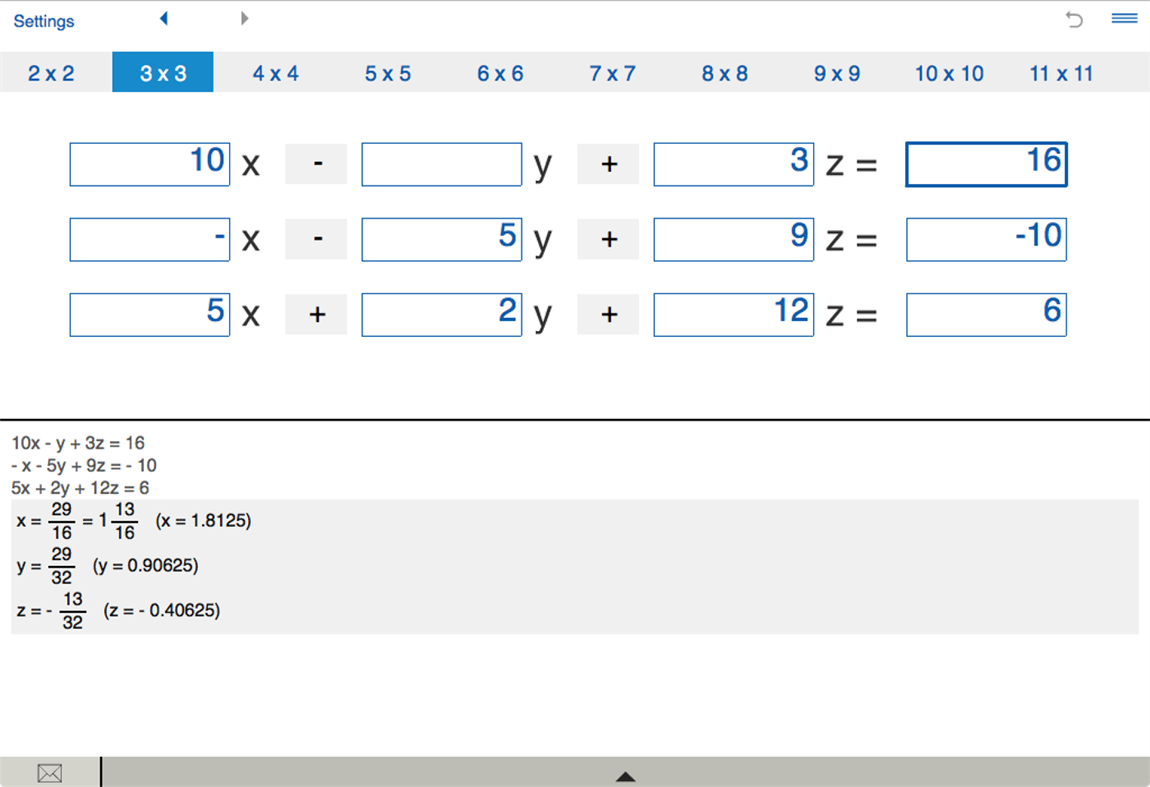This screenshot has height=787, width=1150.
Task: Switch to the 7 x 7 tab
Action: coord(612,71)
